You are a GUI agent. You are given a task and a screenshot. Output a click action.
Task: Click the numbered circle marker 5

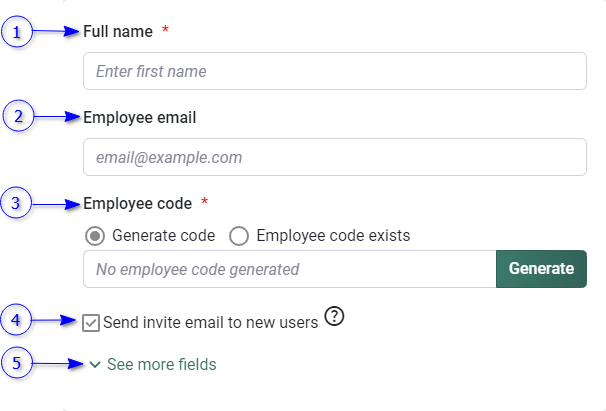pos(15,364)
